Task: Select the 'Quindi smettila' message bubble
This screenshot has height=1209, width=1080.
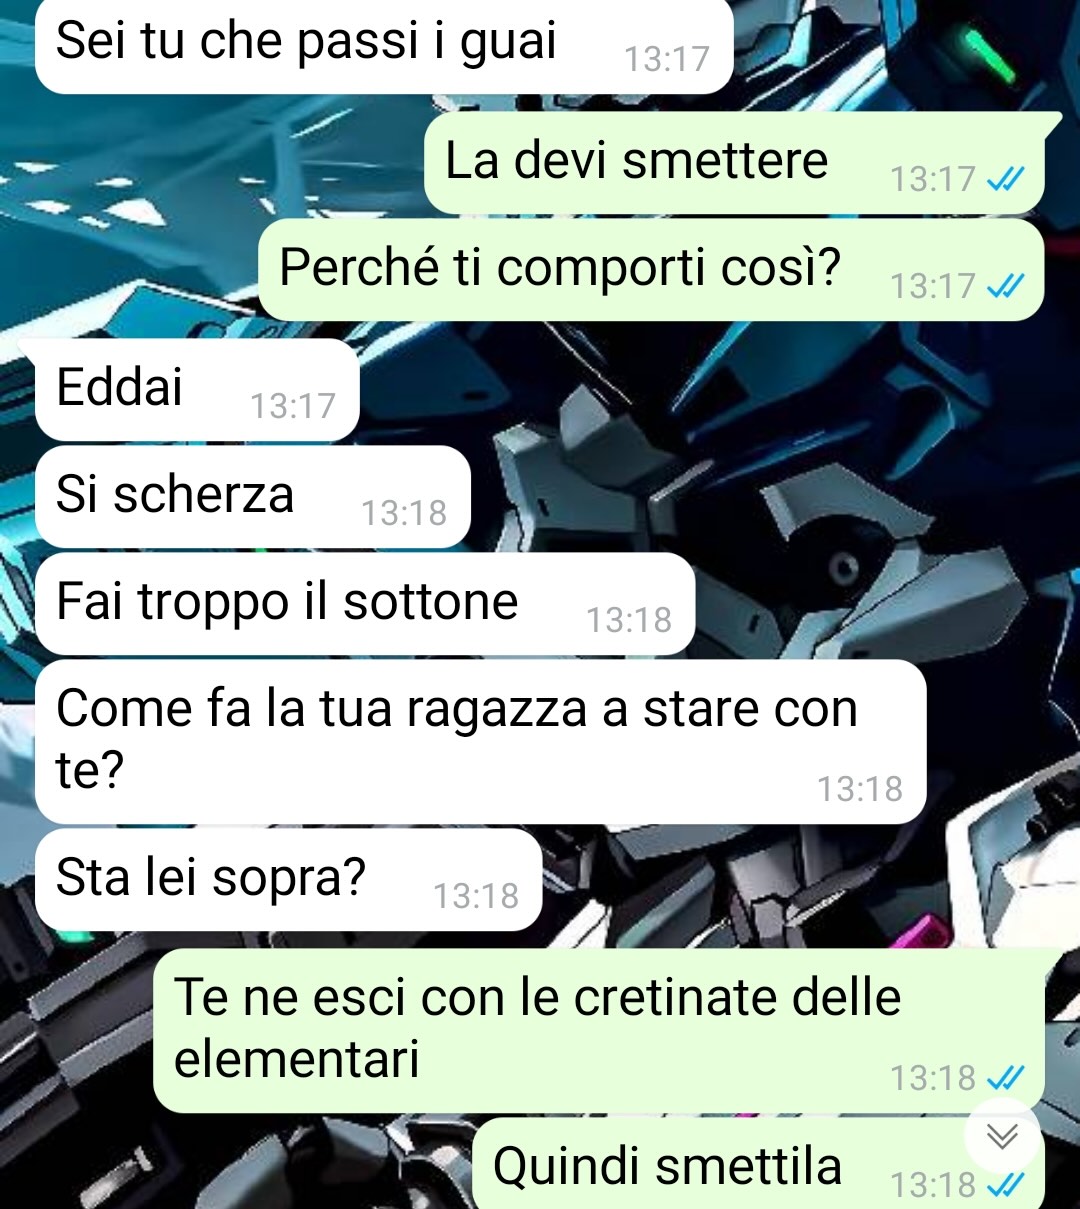Action: click(x=758, y=1164)
